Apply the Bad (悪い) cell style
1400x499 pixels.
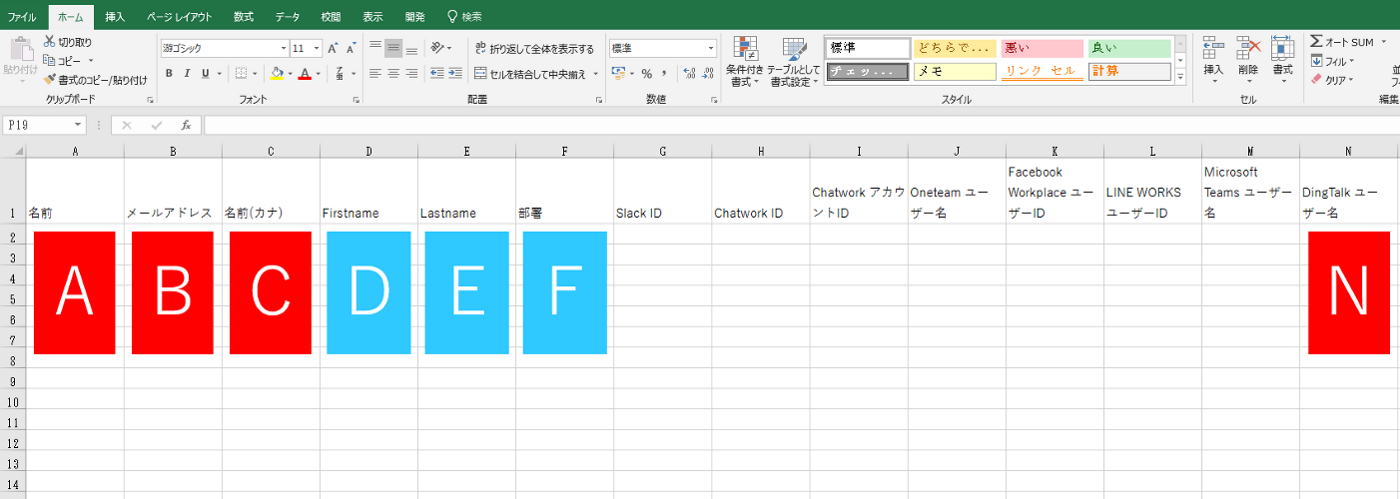(1042, 48)
